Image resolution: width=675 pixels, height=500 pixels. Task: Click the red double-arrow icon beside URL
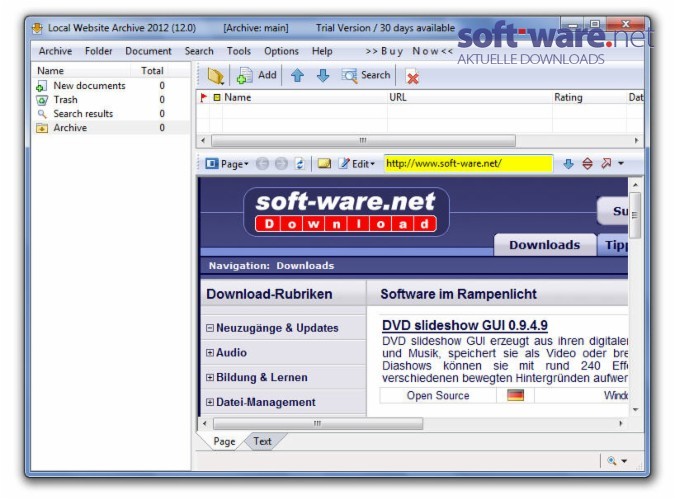click(587, 164)
